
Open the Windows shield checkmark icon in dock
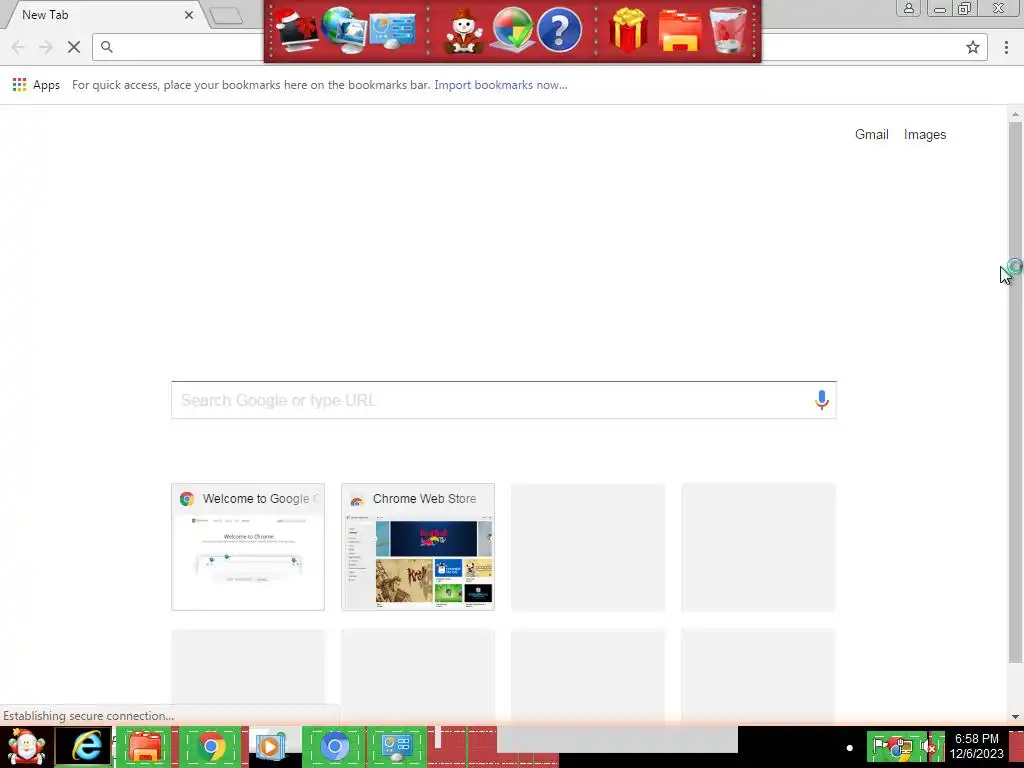pyautogui.click(x=512, y=30)
